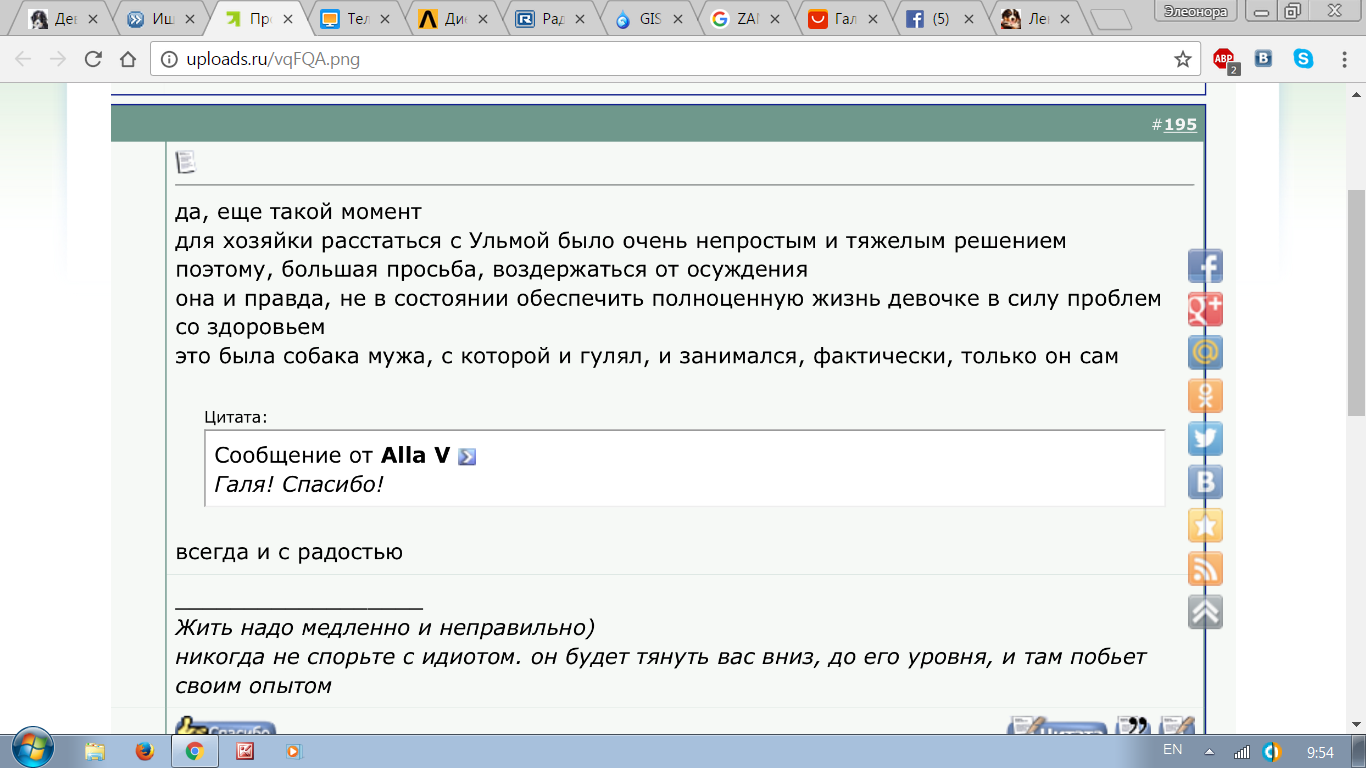Viewport: 1366px width, 768px height.
Task: Click the "Спасибо" thanks button
Action: pyautogui.click(x=225, y=728)
